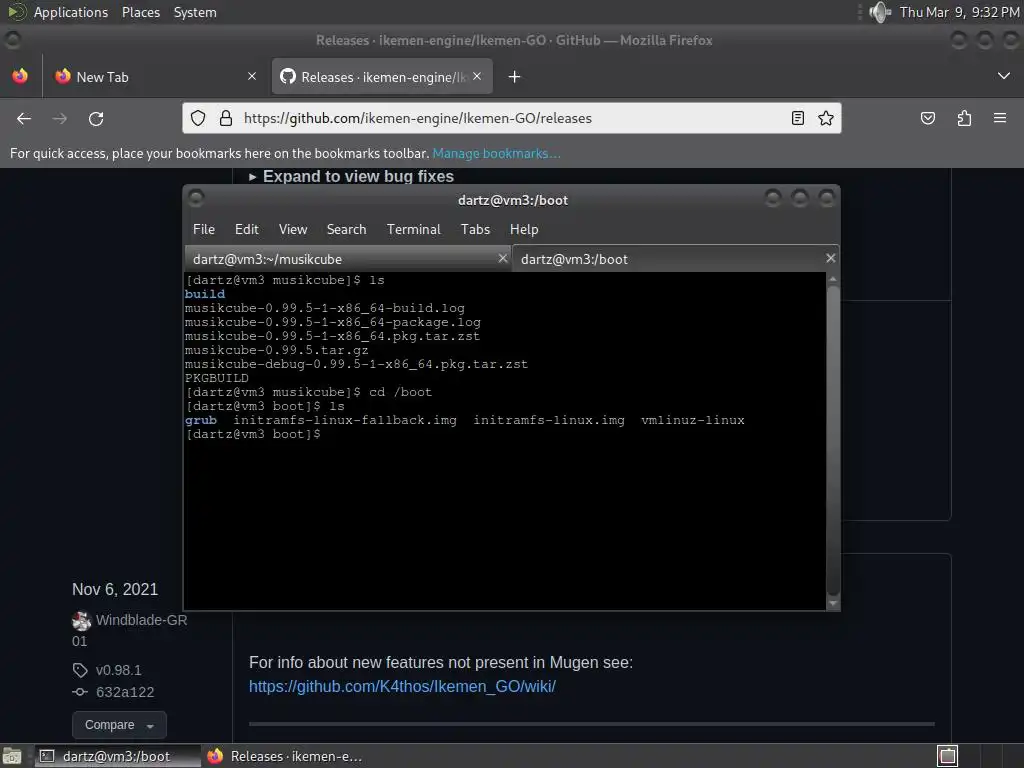Image resolution: width=1024 pixels, height=768 pixels.
Task: Open Firefox extensions icon
Action: 964,118
